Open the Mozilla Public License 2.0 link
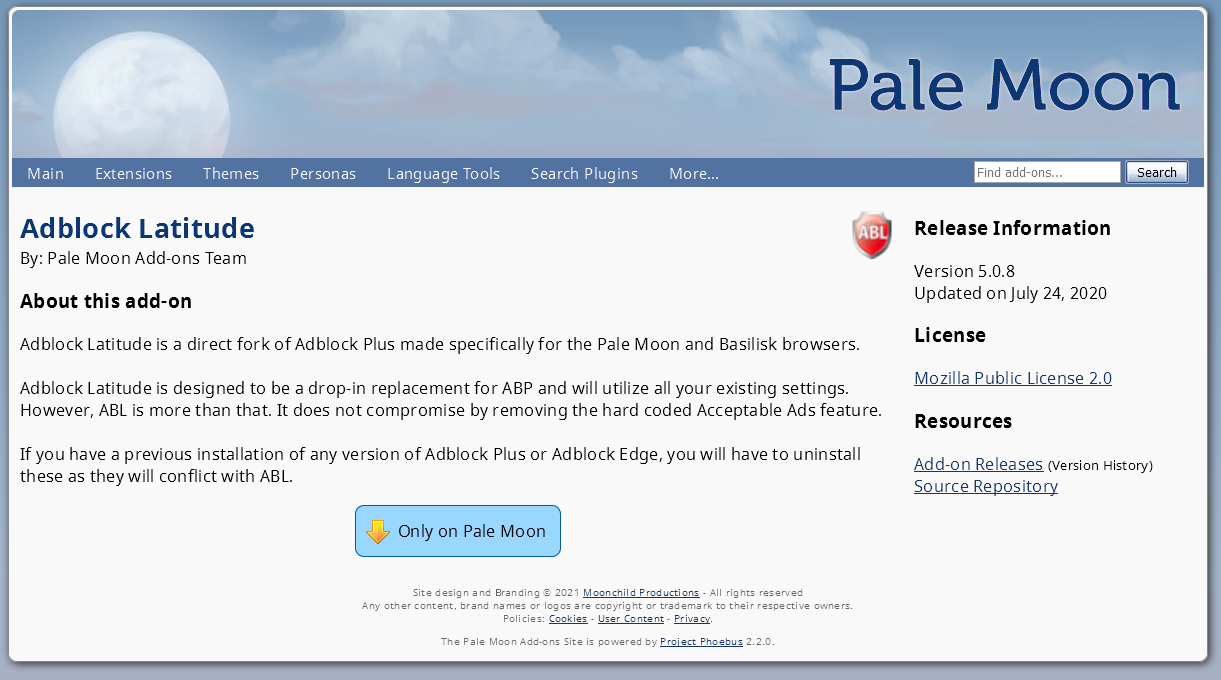Image resolution: width=1221 pixels, height=680 pixels. [x=1013, y=378]
